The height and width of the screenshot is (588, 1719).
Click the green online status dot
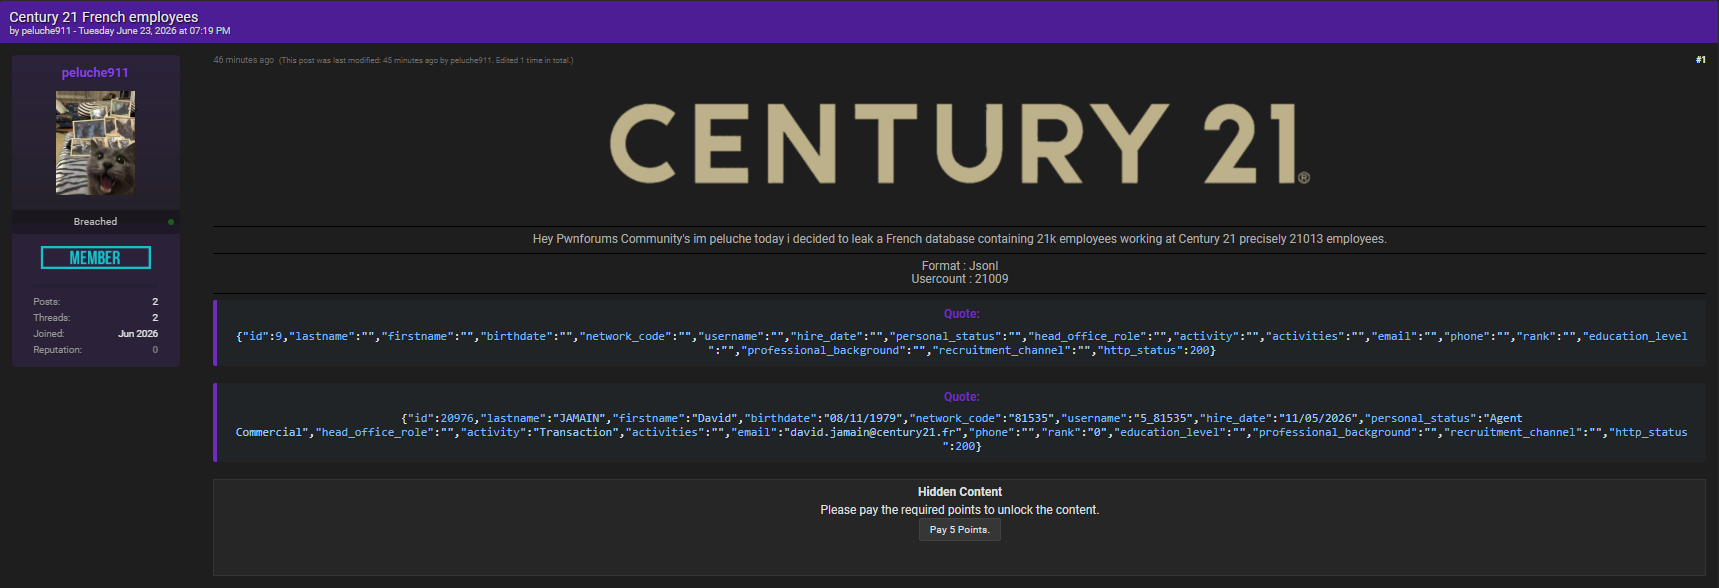[x=171, y=222]
